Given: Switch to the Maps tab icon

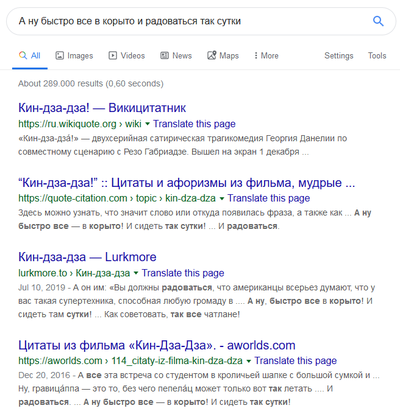Looking at the screenshot, I should click(x=212, y=55).
